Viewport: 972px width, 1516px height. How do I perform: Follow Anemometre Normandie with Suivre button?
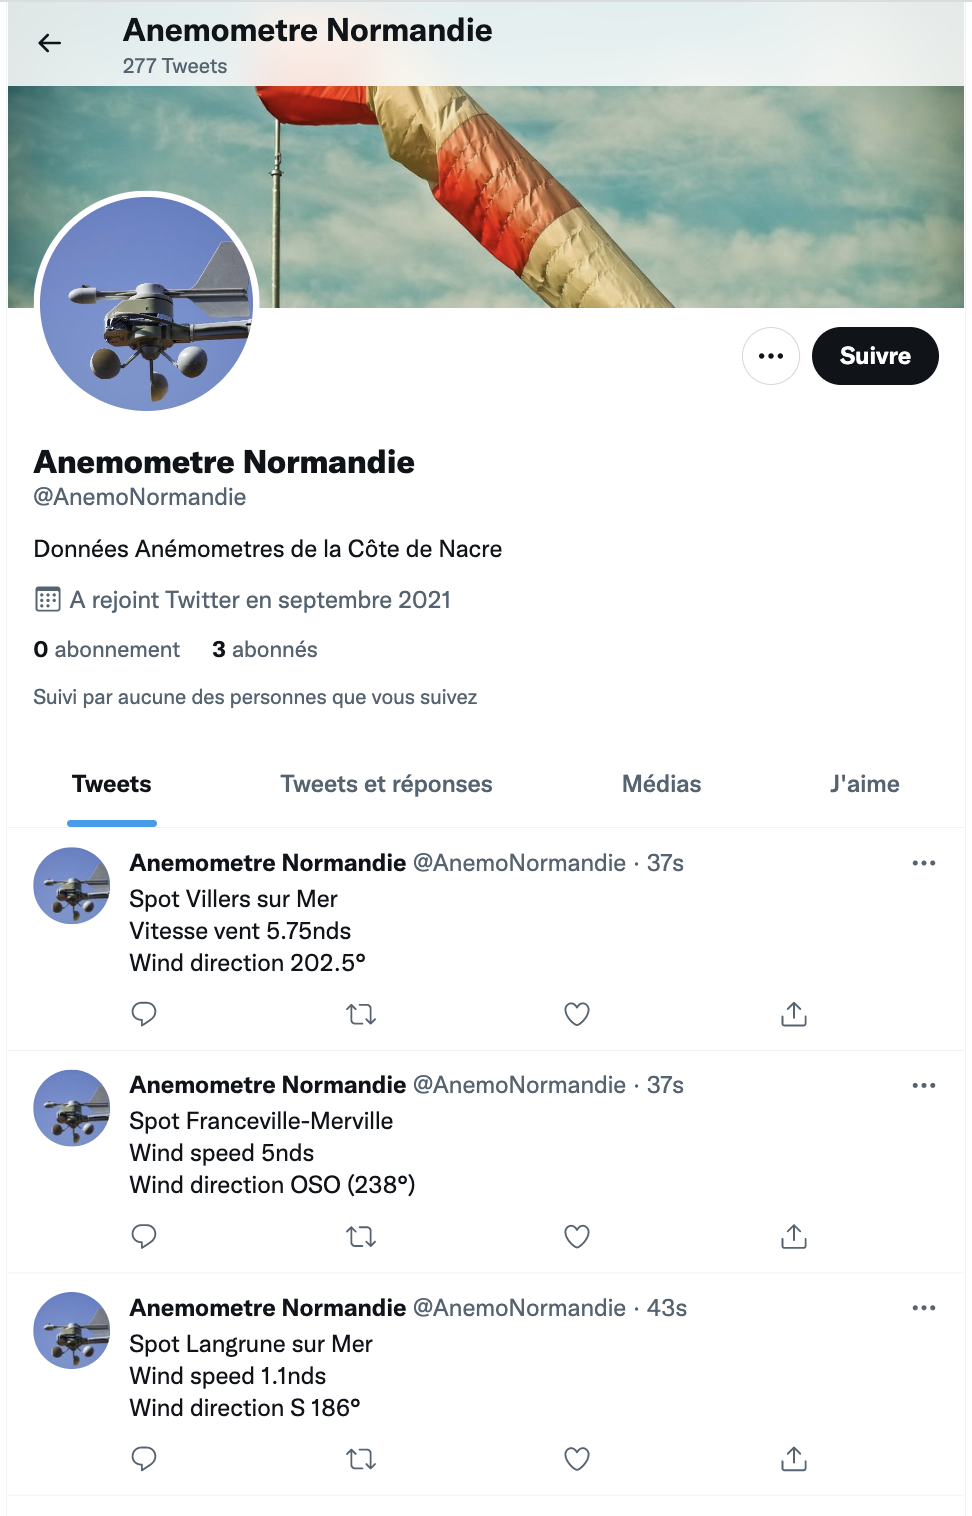(875, 356)
